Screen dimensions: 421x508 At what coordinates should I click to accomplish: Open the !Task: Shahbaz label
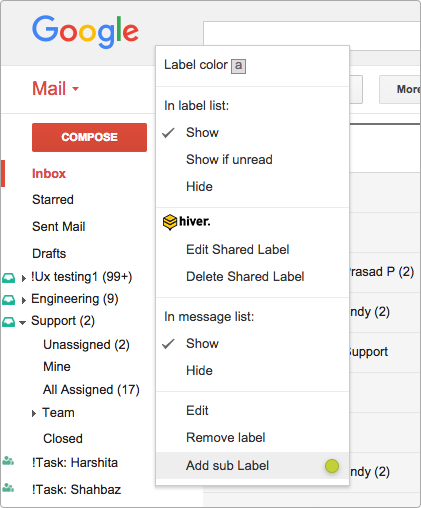click(x=77, y=490)
